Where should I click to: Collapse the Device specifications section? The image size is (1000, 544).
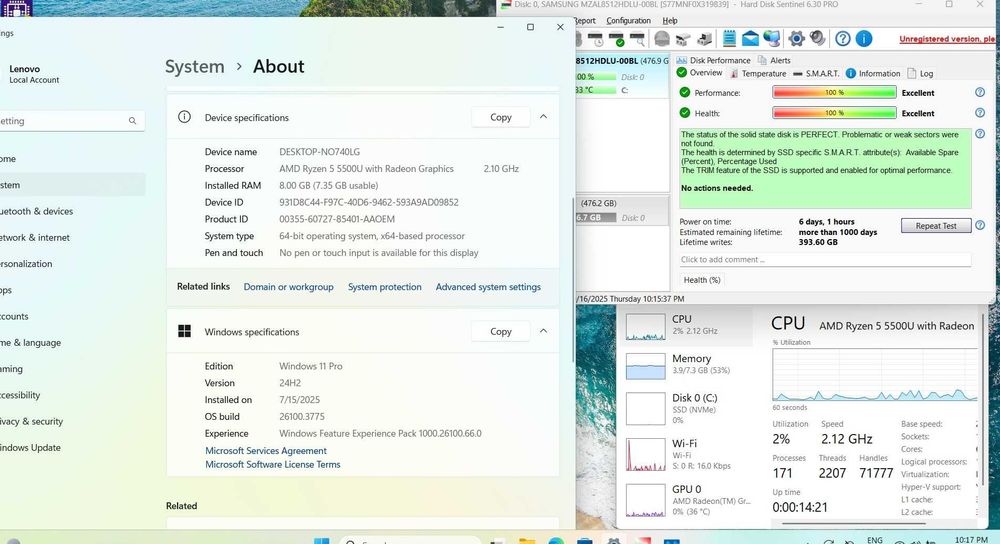pos(543,117)
